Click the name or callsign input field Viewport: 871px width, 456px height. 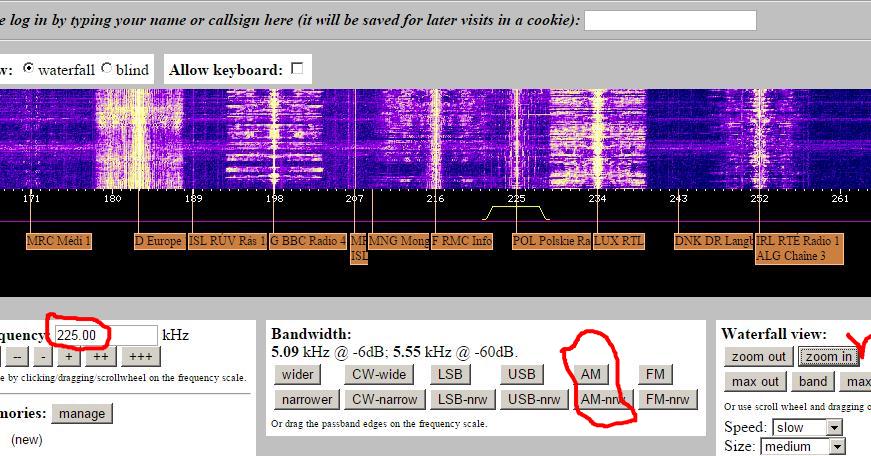click(670, 21)
